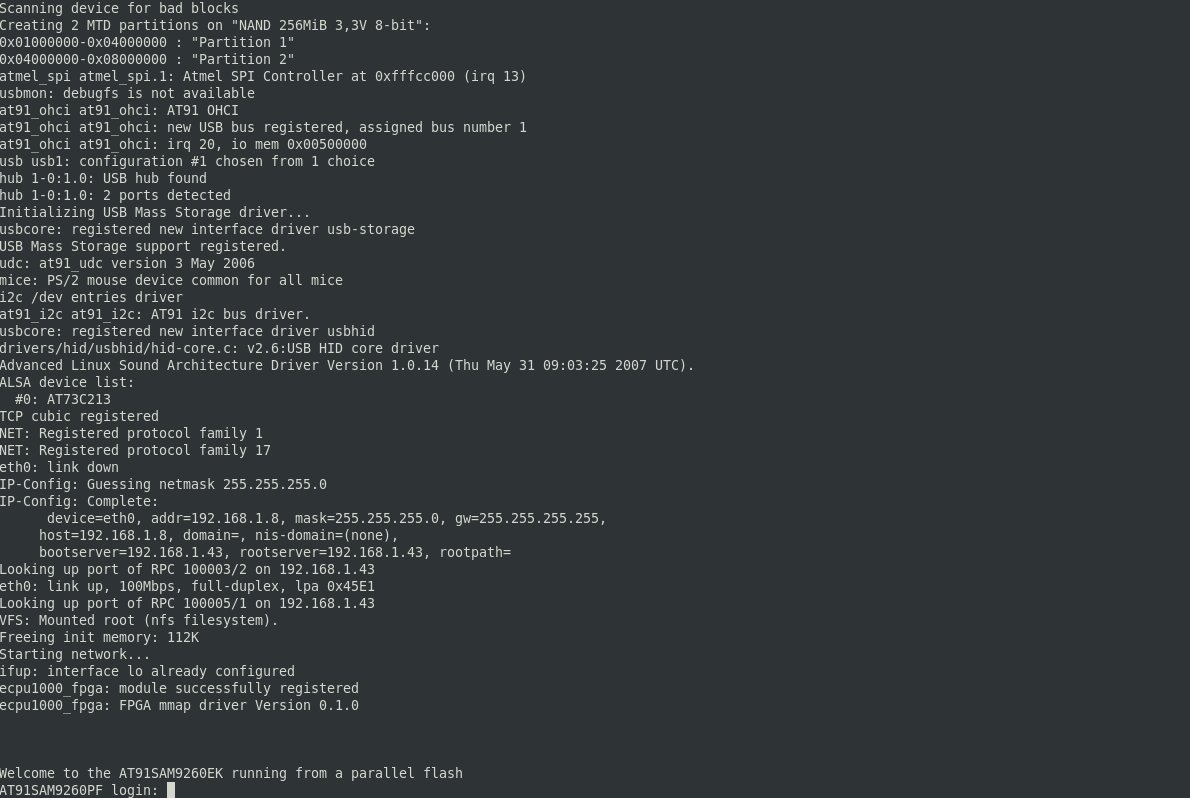This screenshot has width=1190, height=798.
Task: Click "IP-Config: Guessing netmask 255.255.255.0" line
Action: (x=163, y=484)
